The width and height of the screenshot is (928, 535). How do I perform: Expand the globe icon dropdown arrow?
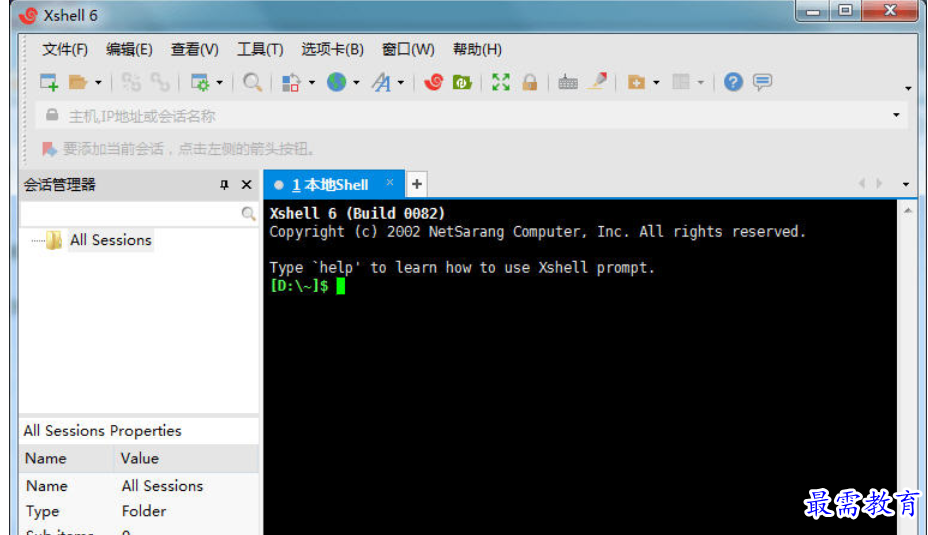356,83
